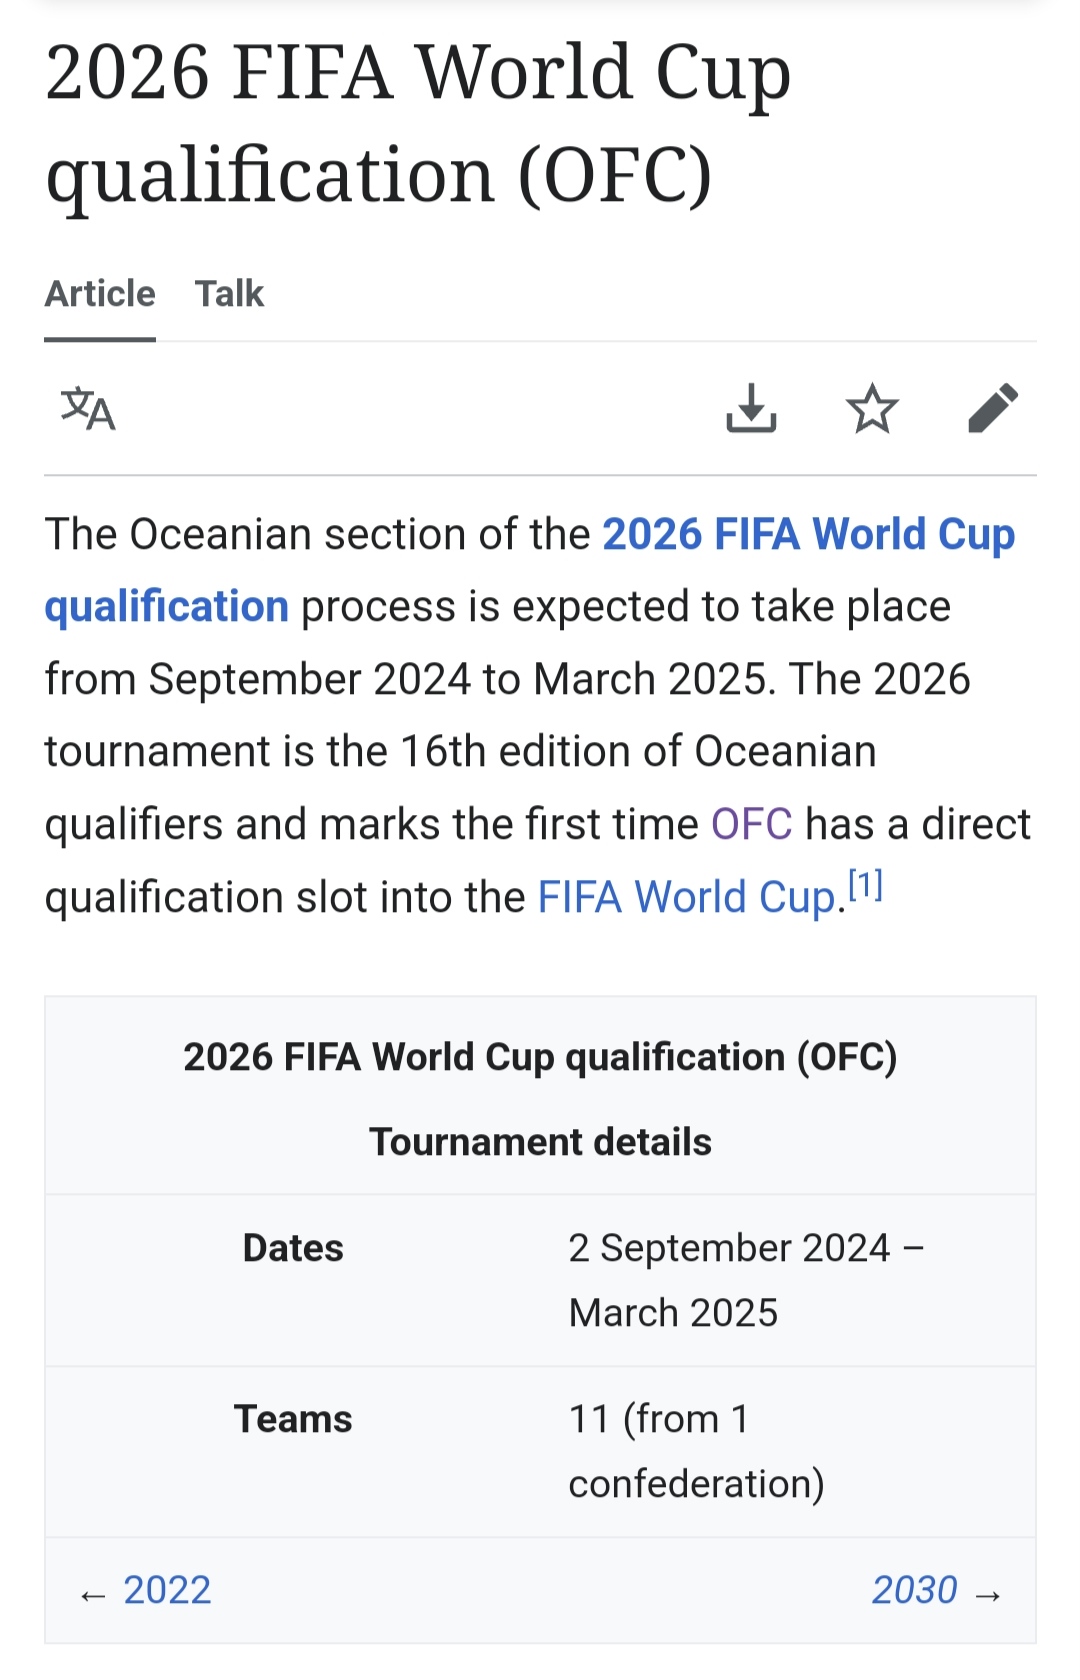
Task: Tap the infobox title caption
Action: pos(540,1057)
